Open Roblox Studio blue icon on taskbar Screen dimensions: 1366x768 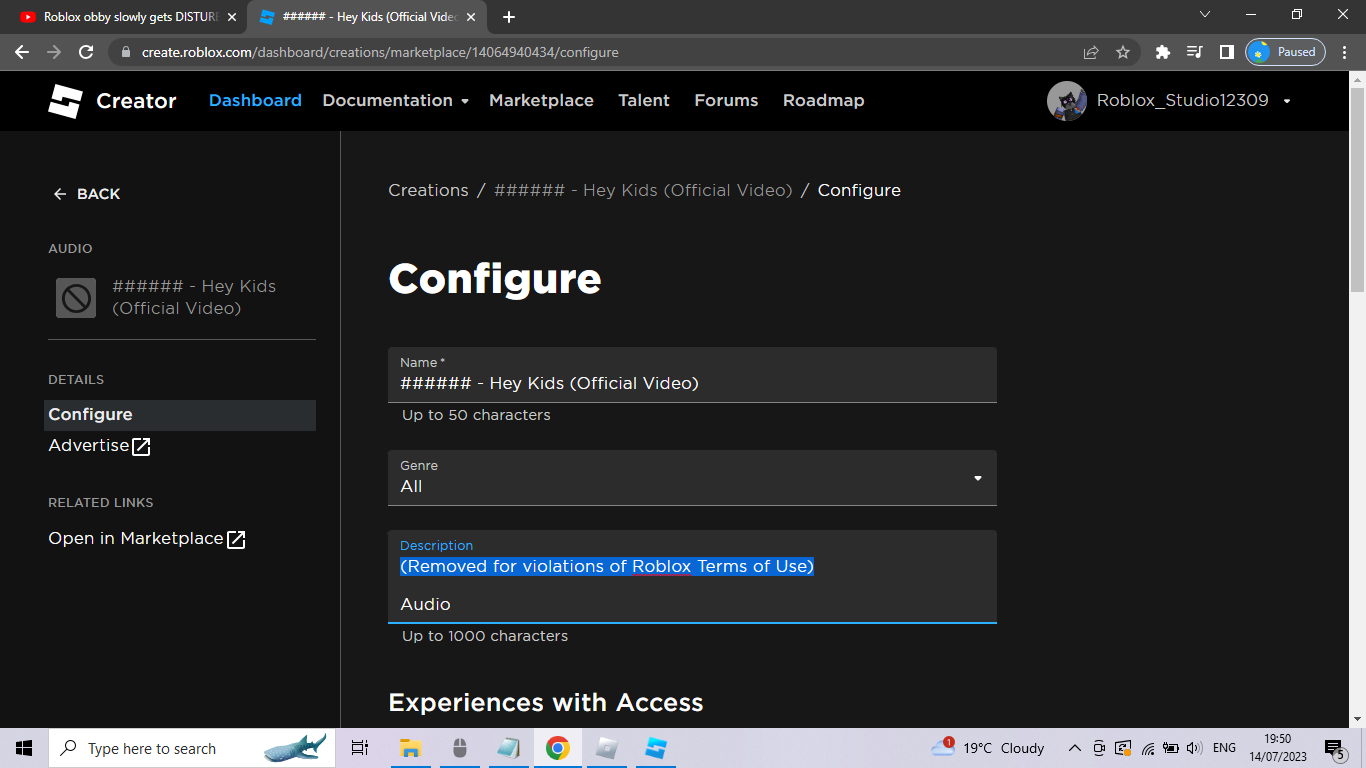[656, 748]
